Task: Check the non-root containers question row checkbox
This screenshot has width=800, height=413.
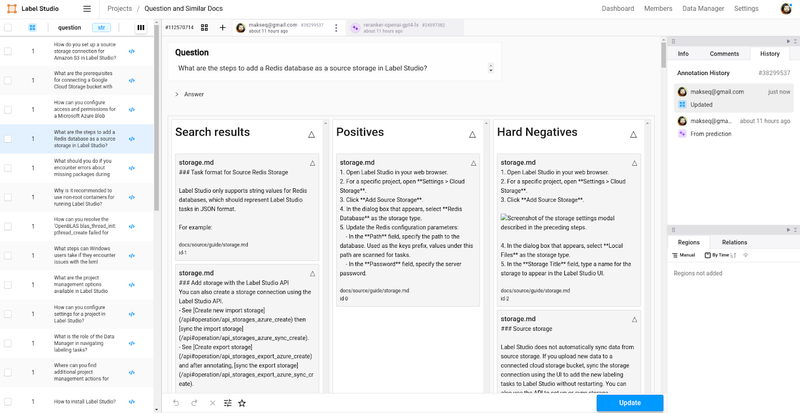Action: point(8,197)
